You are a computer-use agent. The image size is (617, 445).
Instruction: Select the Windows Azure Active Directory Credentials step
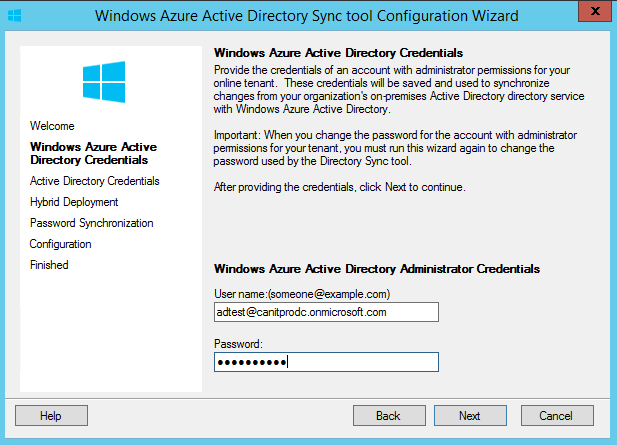93,153
